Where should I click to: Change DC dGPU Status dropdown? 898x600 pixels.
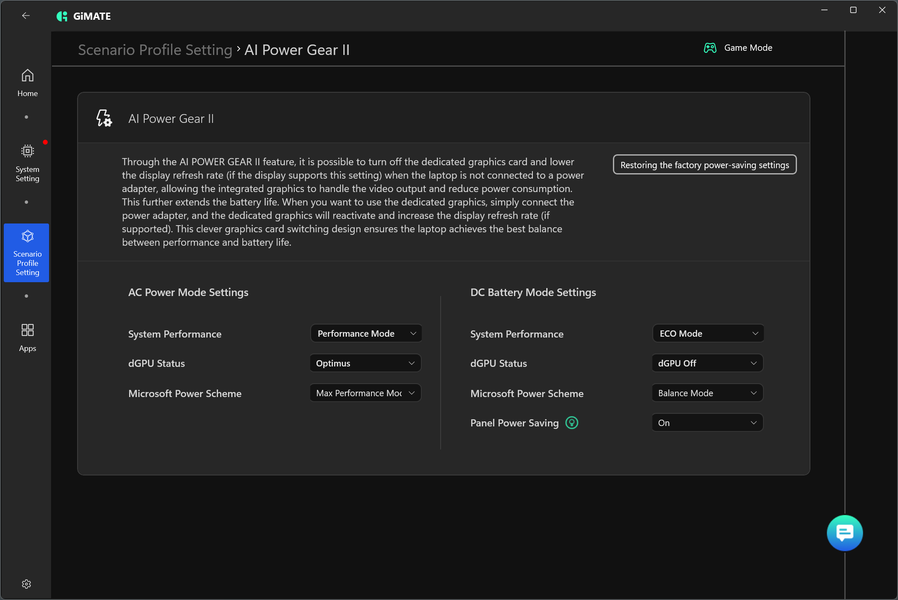pyautogui.click(x=707, y=364)
